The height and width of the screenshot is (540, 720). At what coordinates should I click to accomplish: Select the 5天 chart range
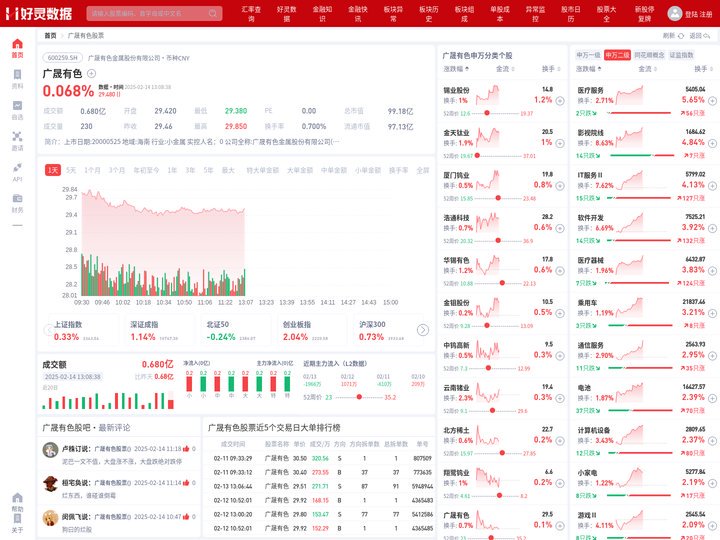71,170
